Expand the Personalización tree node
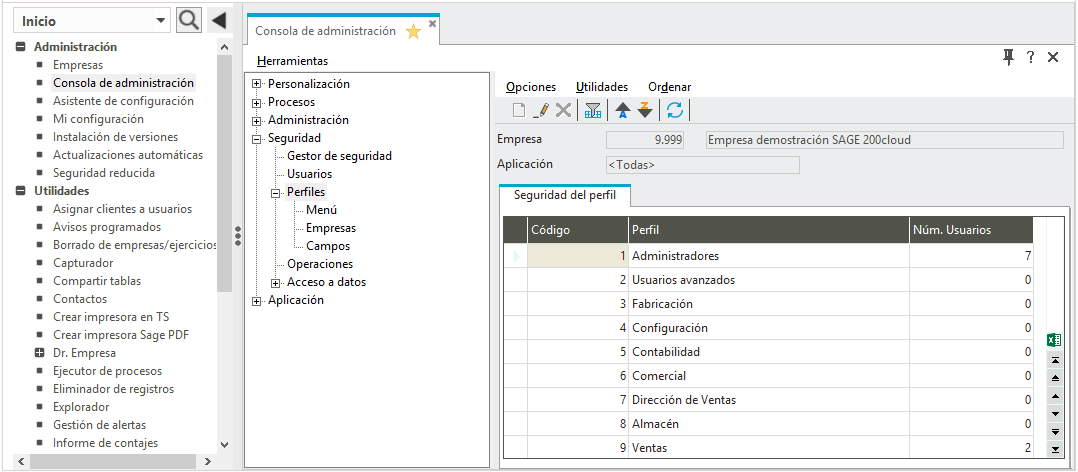The width and height of the screenshot is (1078, 472). pos(258,85)
